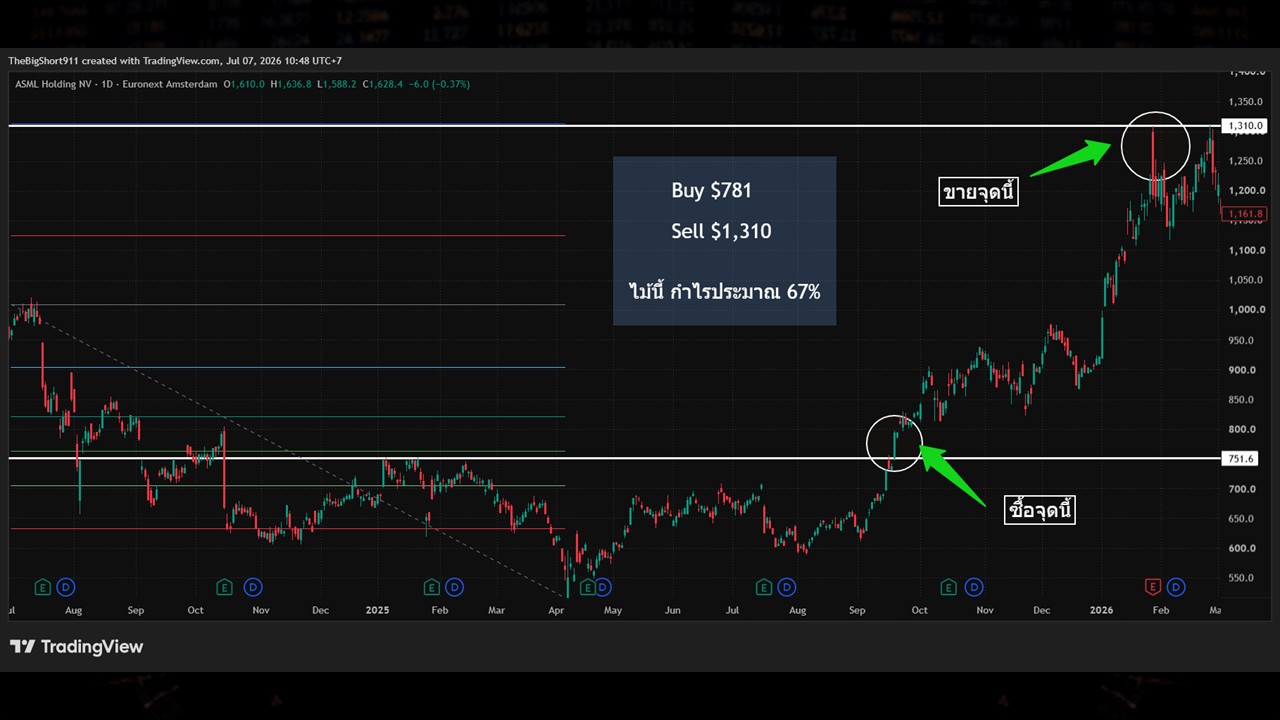
Task: Click the May label on the time axis
Action: (613, 610)
